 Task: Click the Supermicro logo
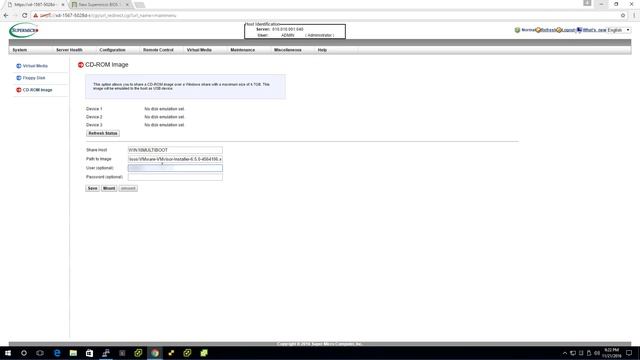(24, 30)
